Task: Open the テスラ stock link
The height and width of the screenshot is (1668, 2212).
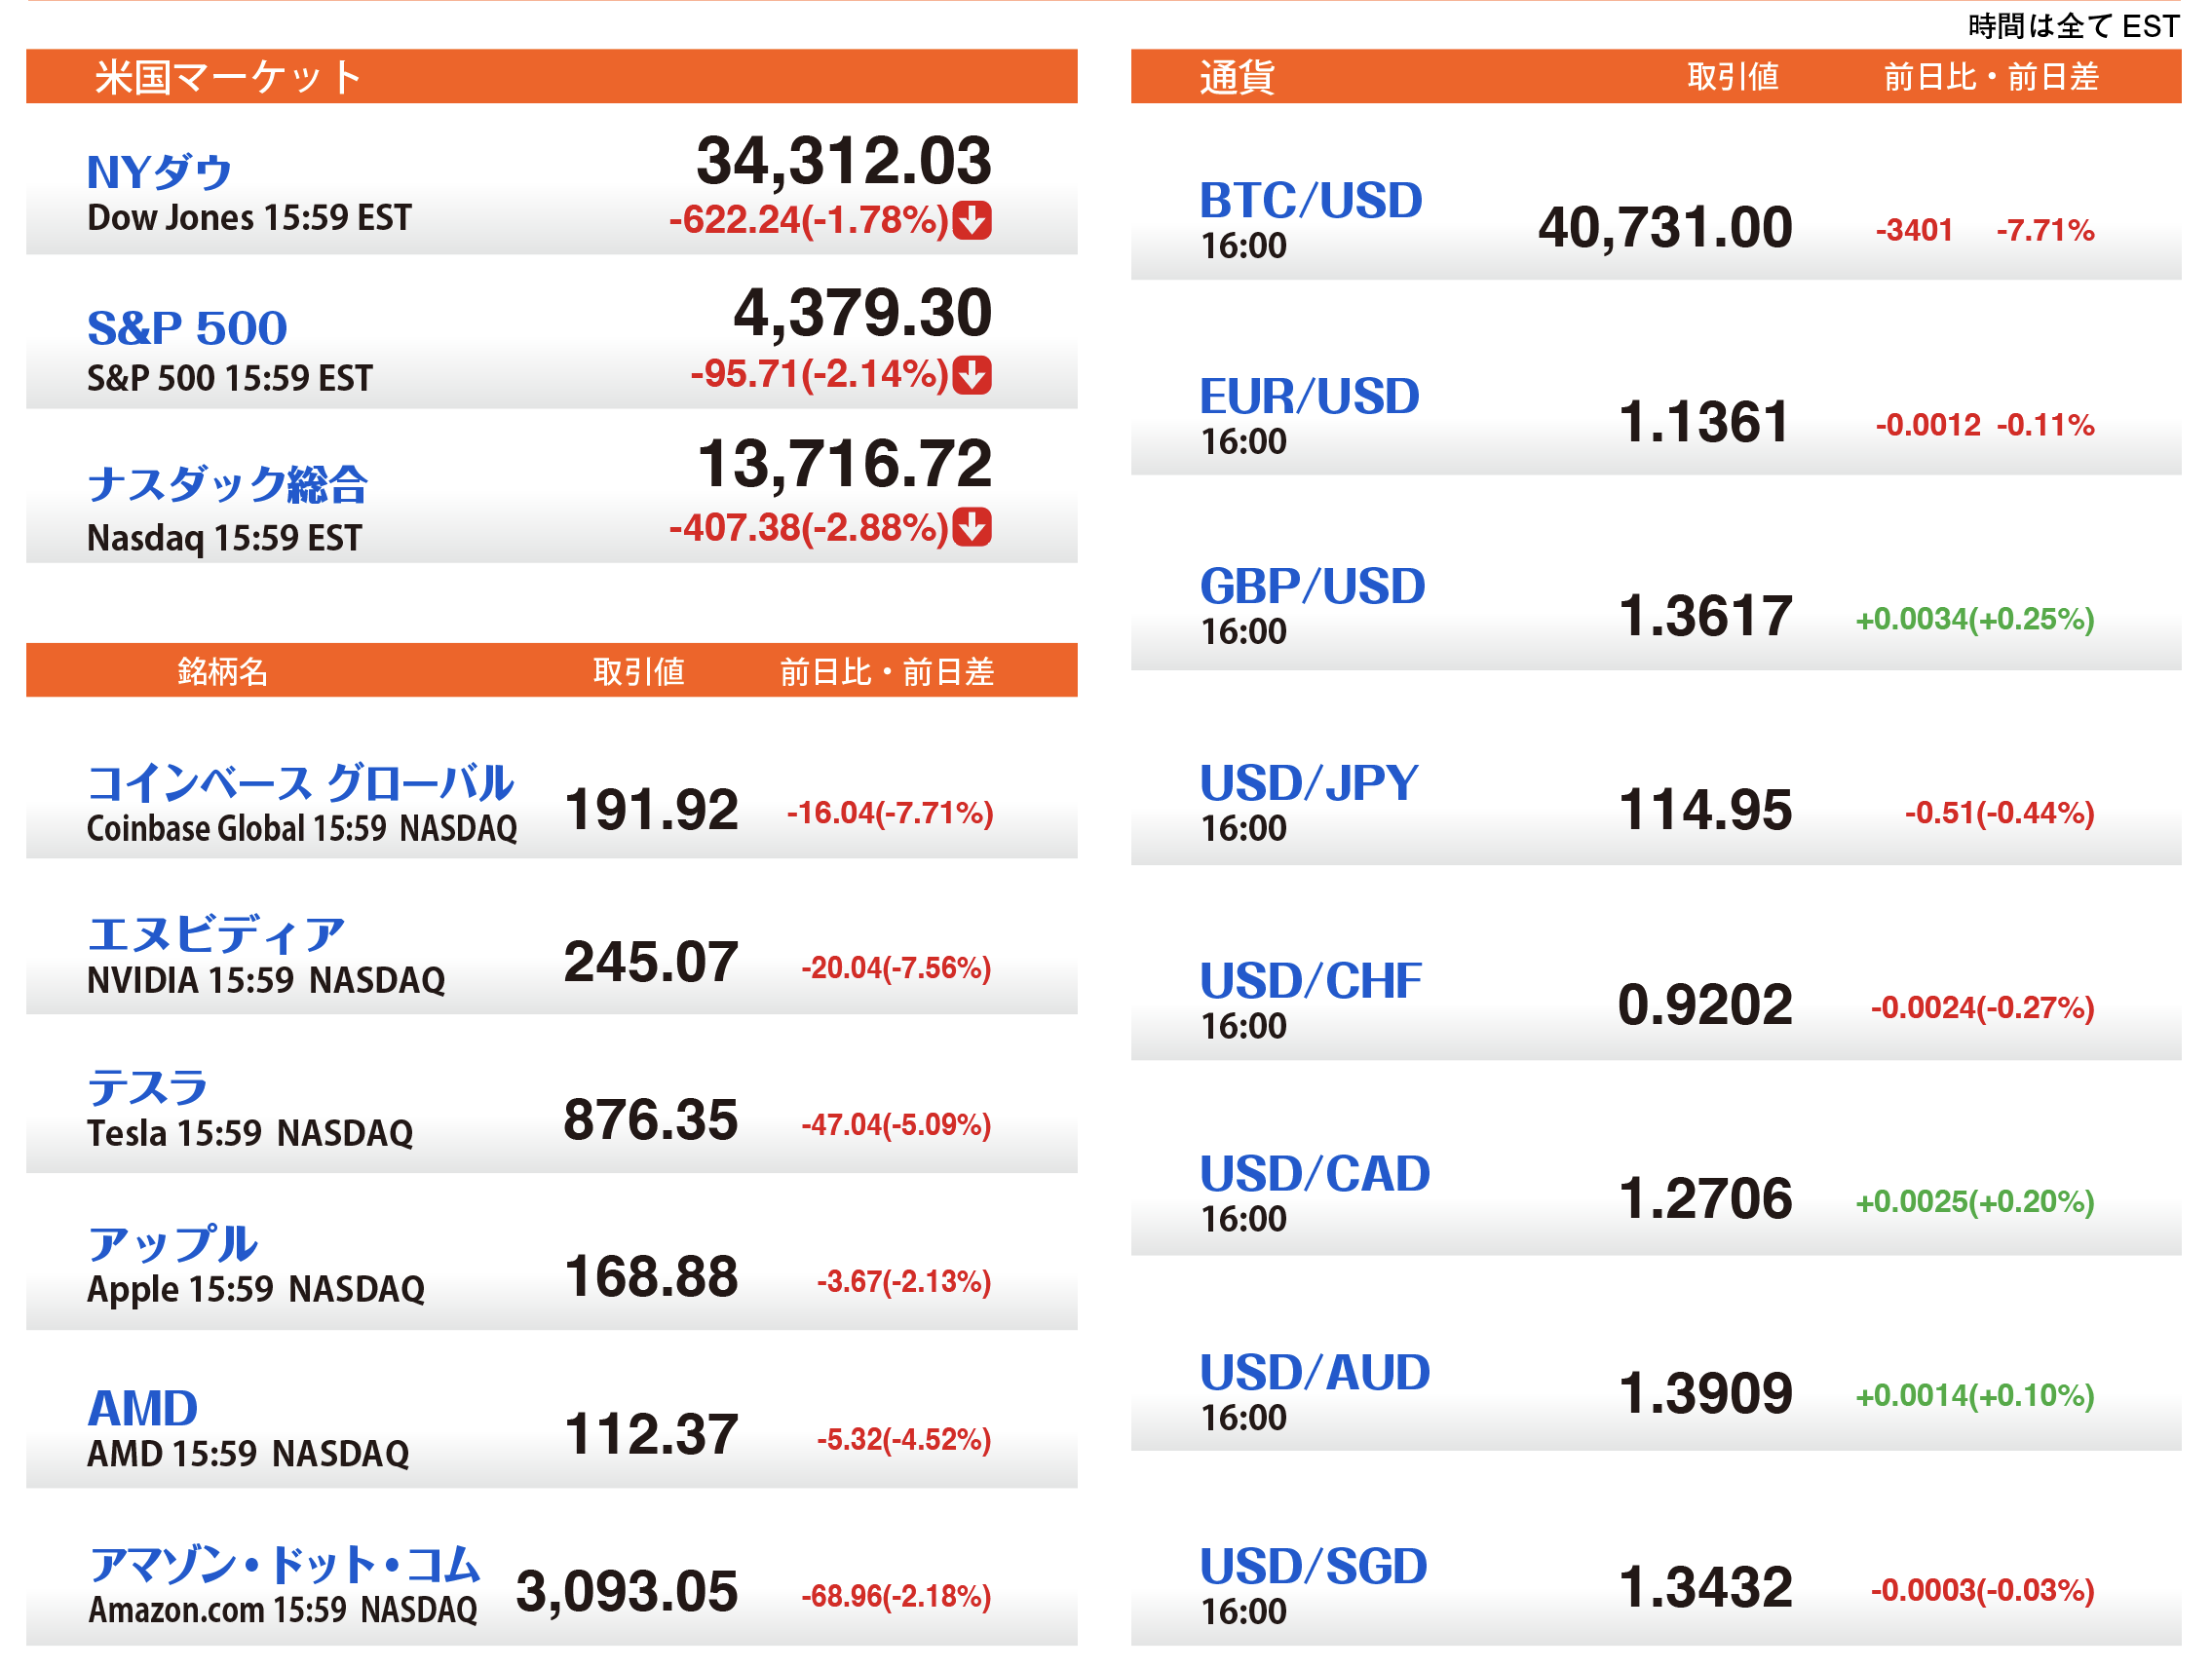Action: point(147,1087)
